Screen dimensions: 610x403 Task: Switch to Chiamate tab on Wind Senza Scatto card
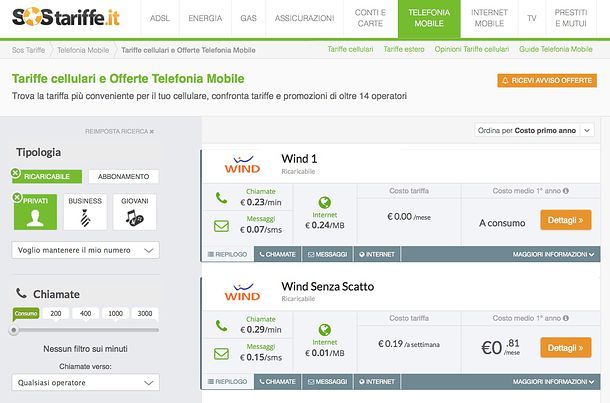pos(278,382)
